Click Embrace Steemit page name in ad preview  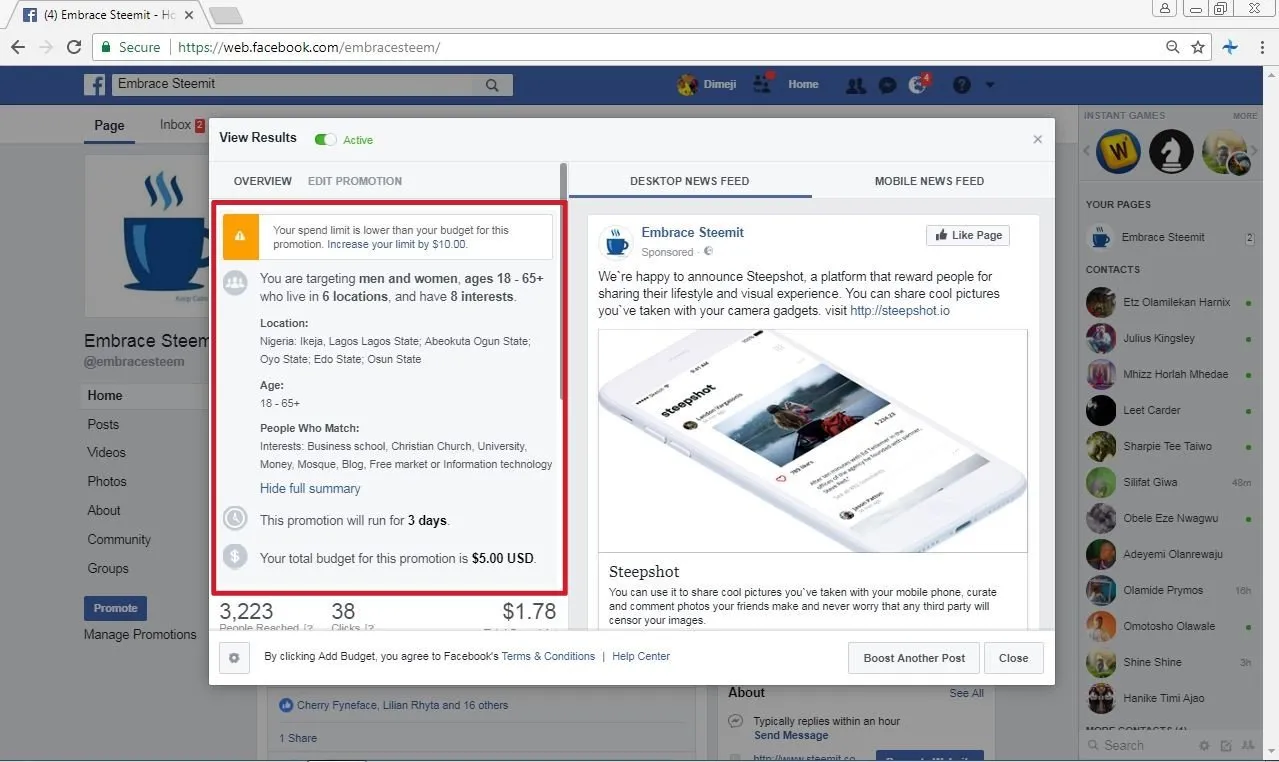[693, 232]
